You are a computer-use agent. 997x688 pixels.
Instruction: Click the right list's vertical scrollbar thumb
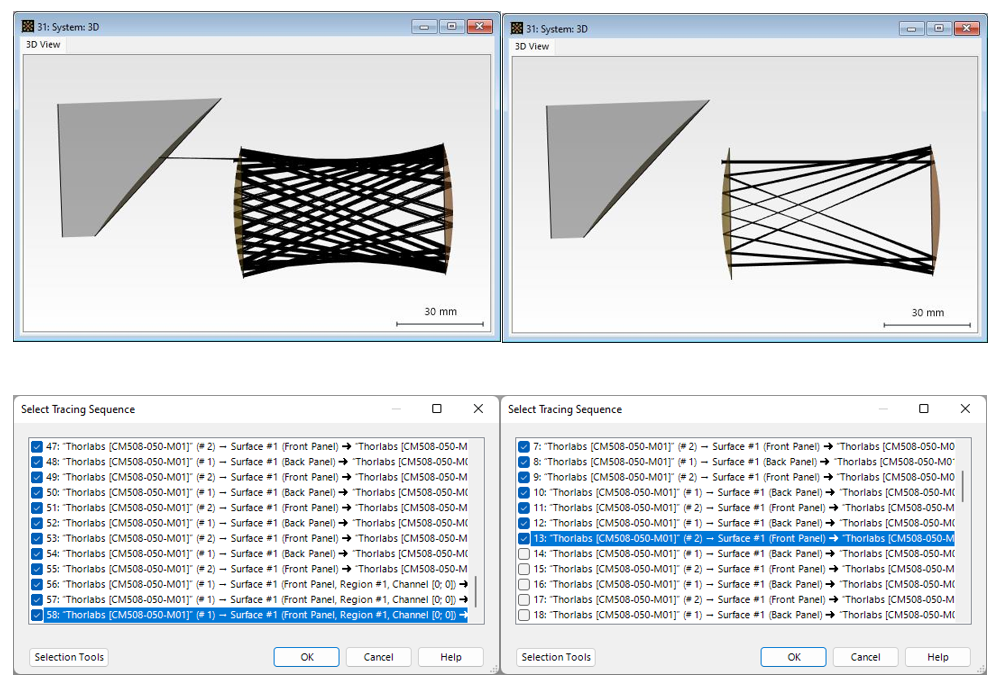coord(963,486)
